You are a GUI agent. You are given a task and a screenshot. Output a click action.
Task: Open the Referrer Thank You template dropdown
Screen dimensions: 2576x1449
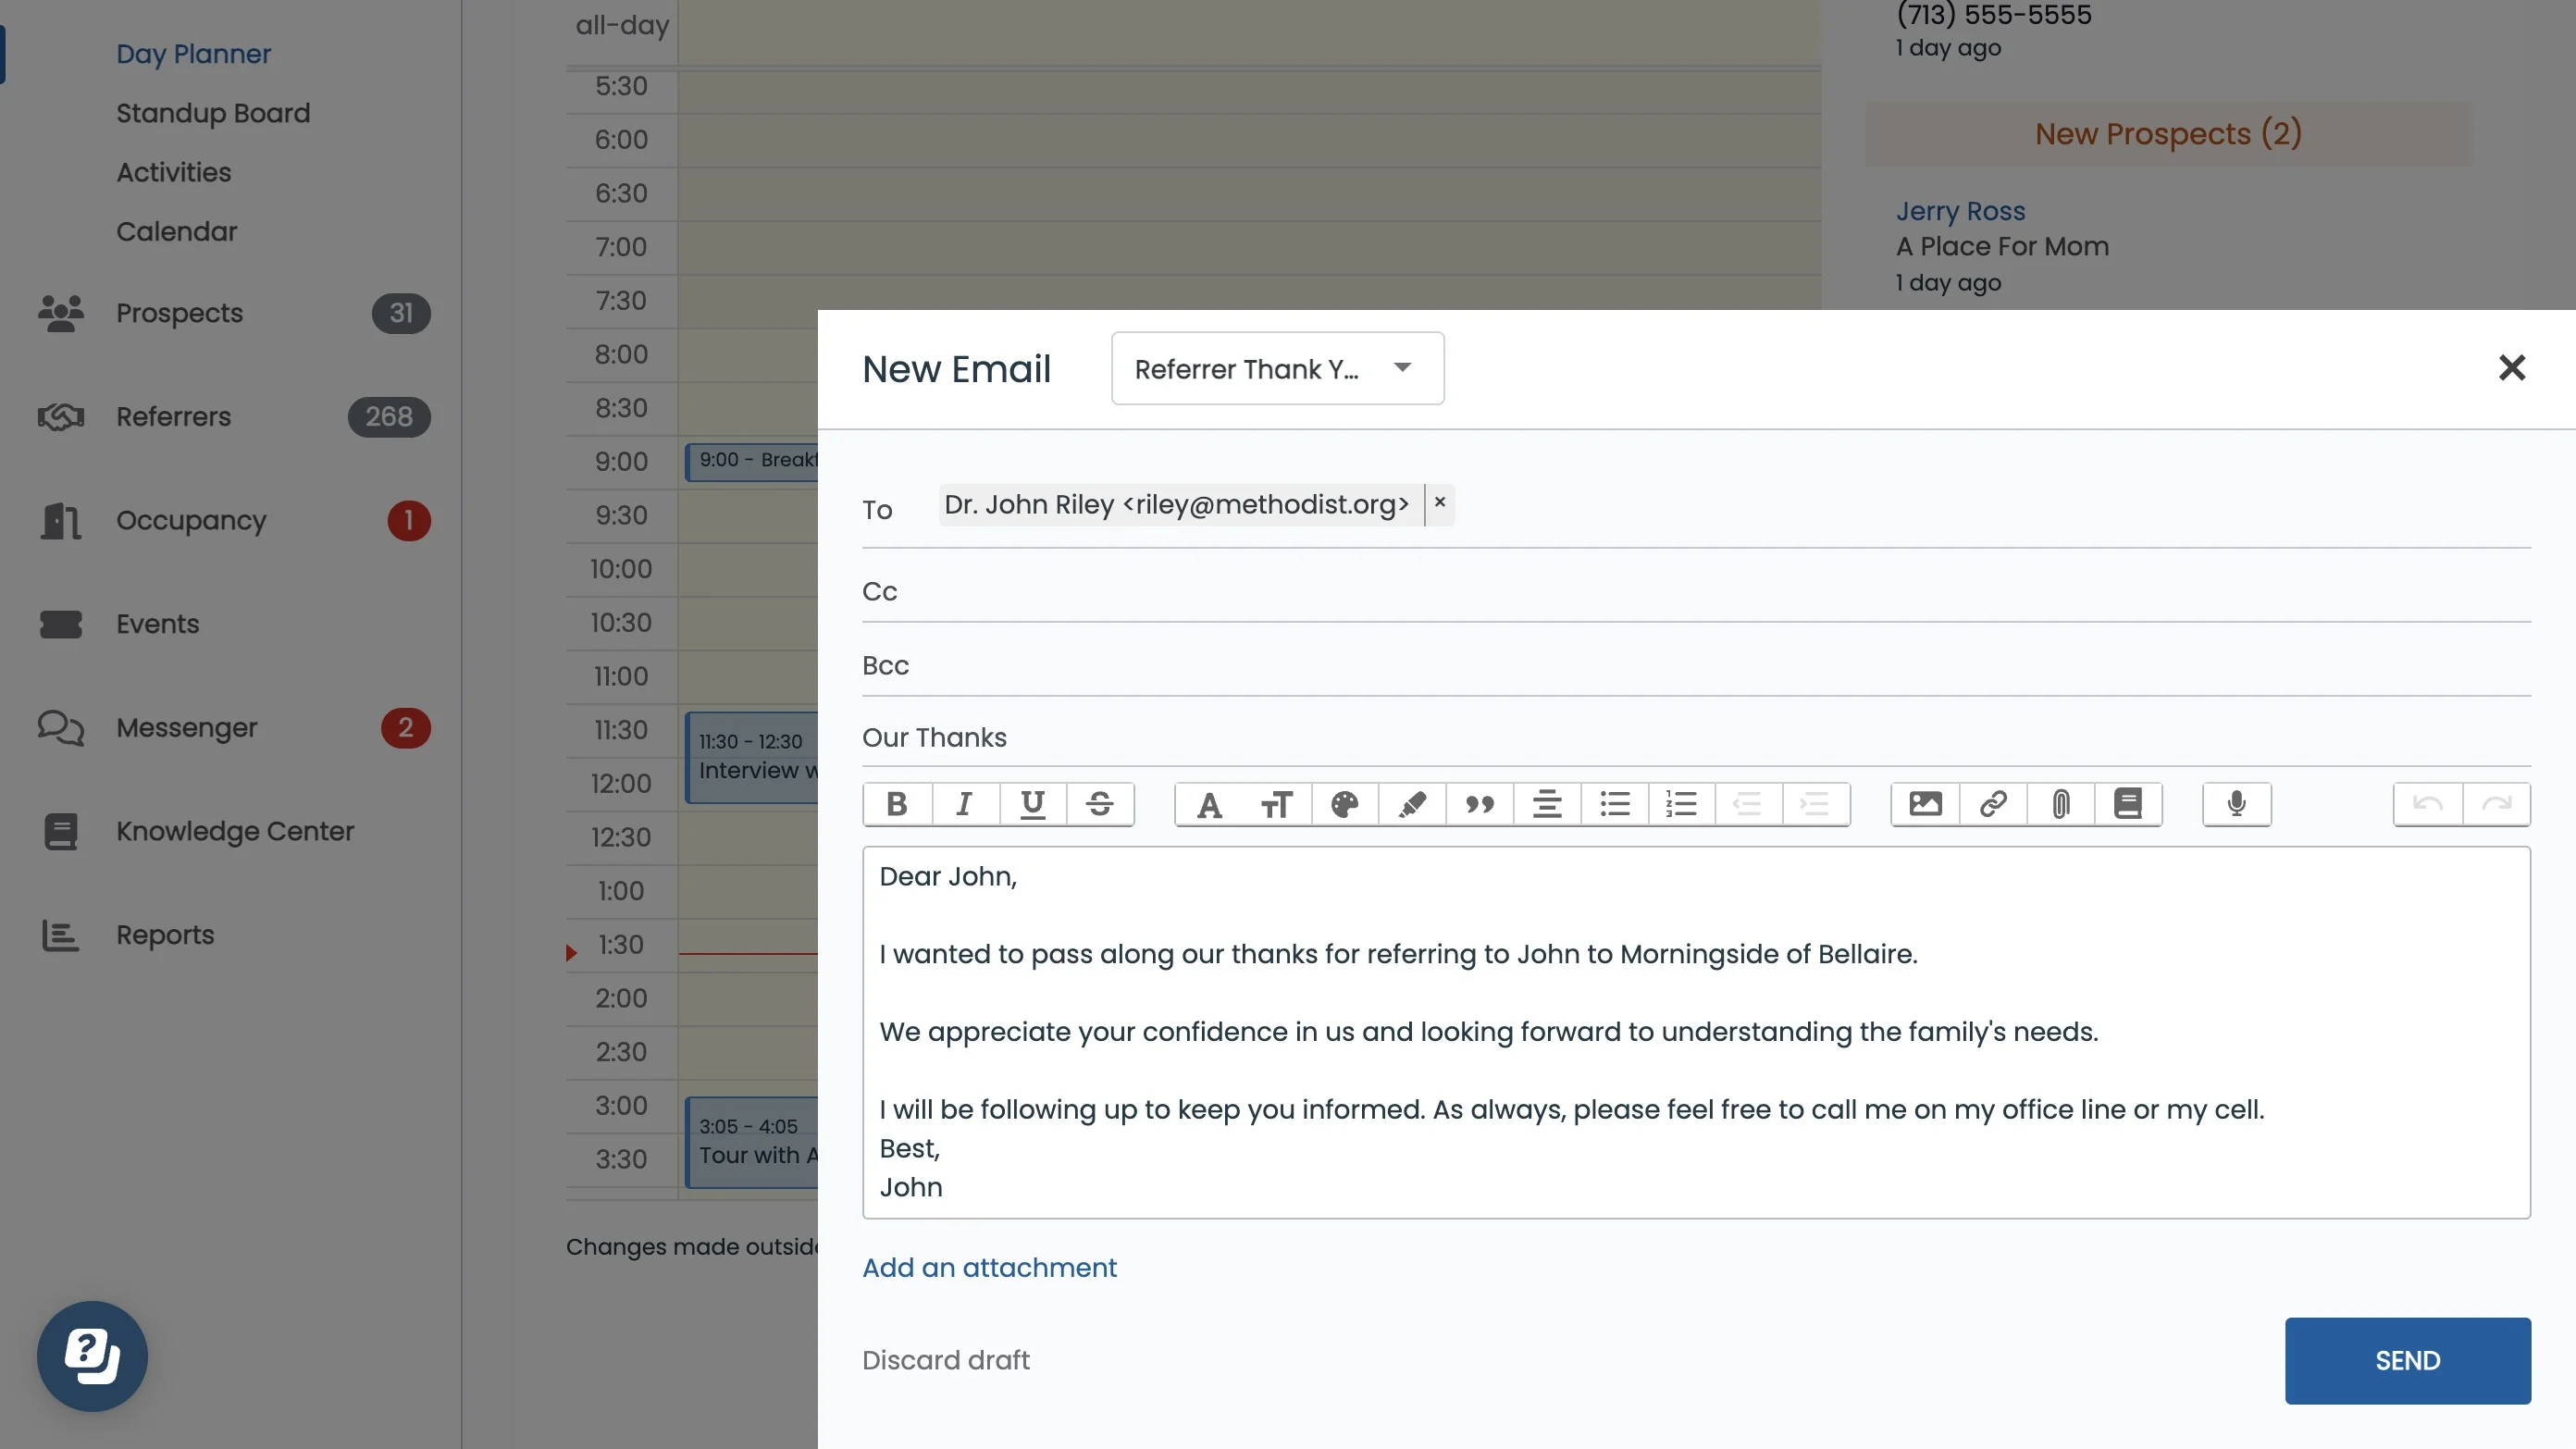pos(1277,369)
